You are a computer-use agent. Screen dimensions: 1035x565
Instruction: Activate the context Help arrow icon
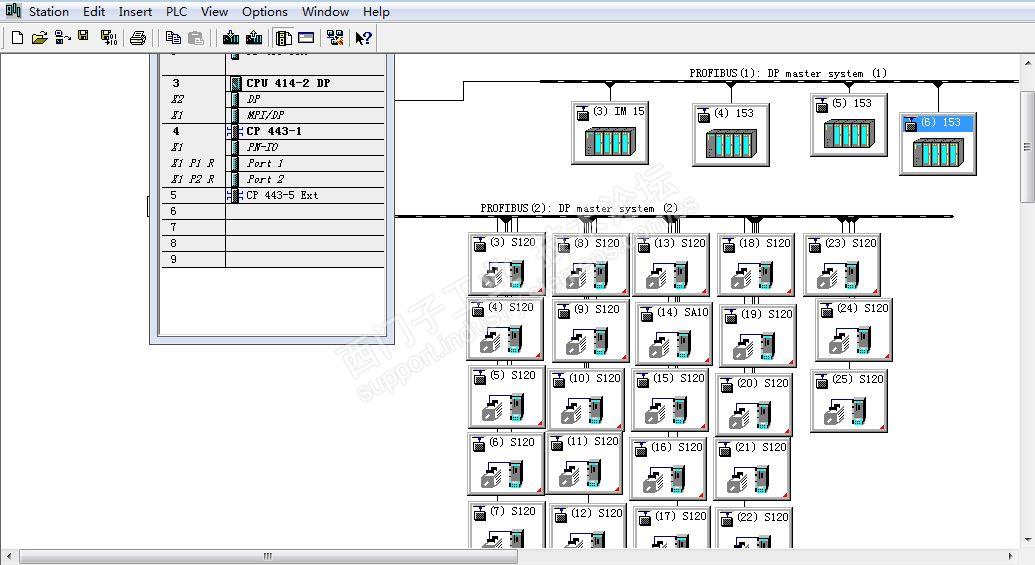(x=364, y=38)
